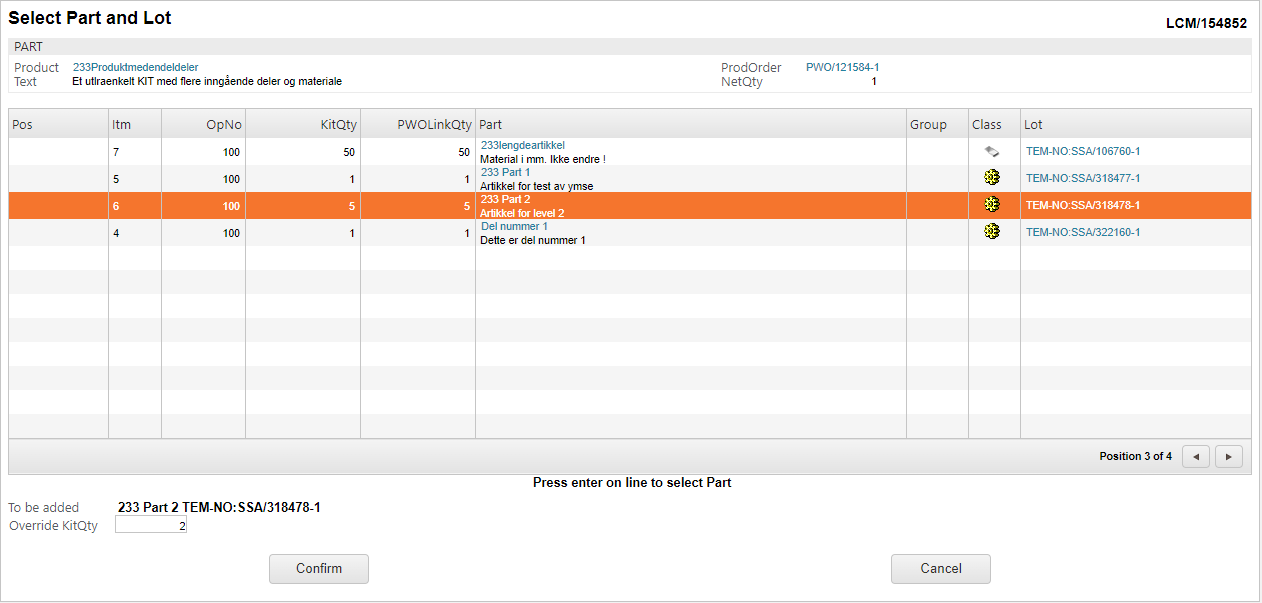1262x603 pixels.
Task: Click the material class icon for 233lengdeartikkel
Action: [992, 151]
